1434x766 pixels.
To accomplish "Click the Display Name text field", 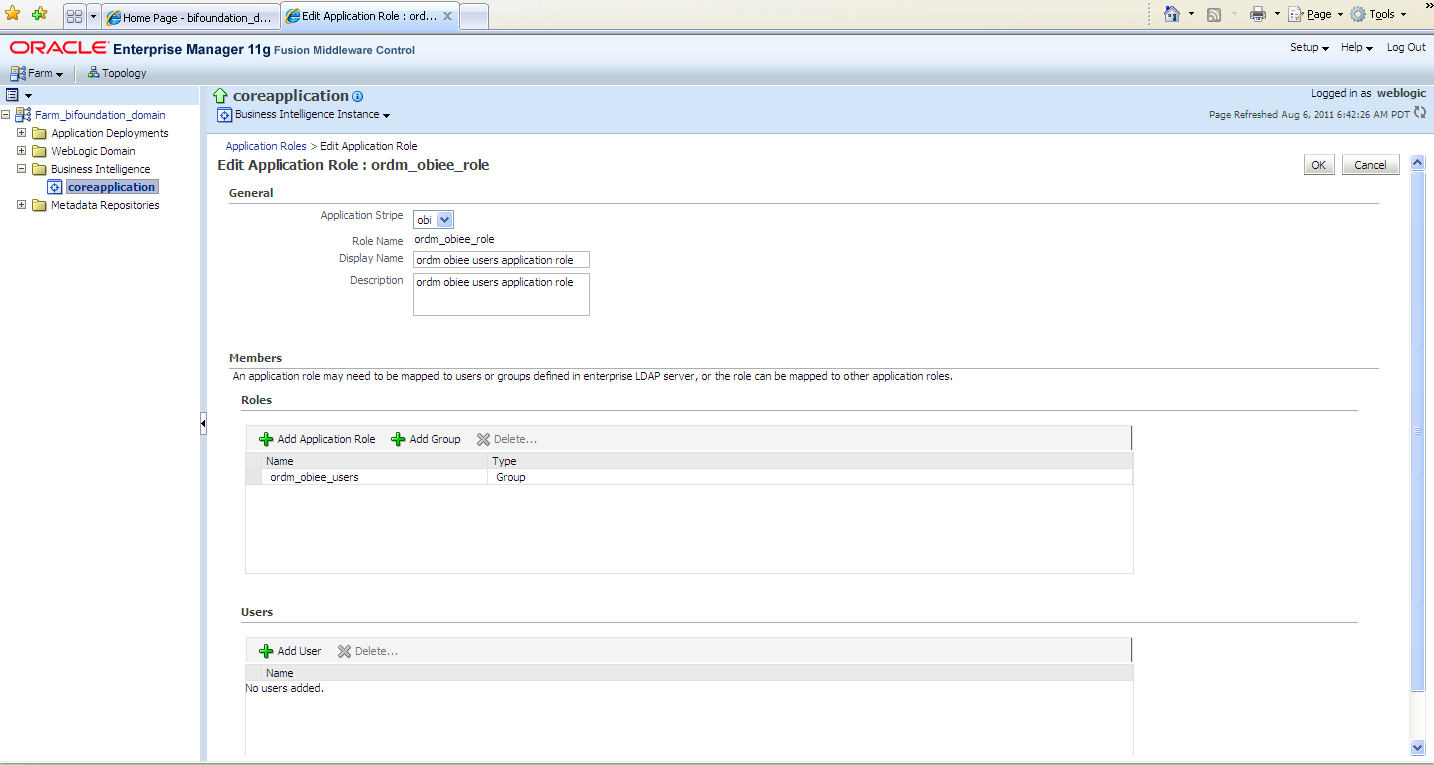I will pos(501,260).
